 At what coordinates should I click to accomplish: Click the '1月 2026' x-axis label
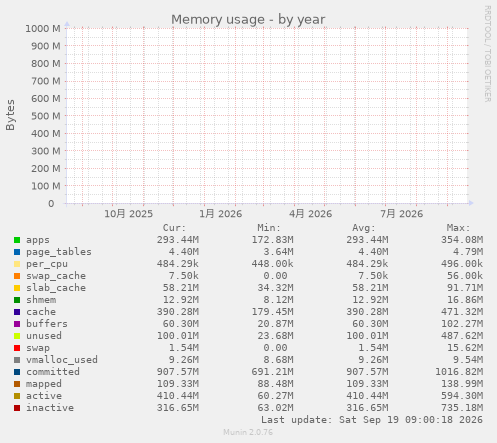click(220, 214)
